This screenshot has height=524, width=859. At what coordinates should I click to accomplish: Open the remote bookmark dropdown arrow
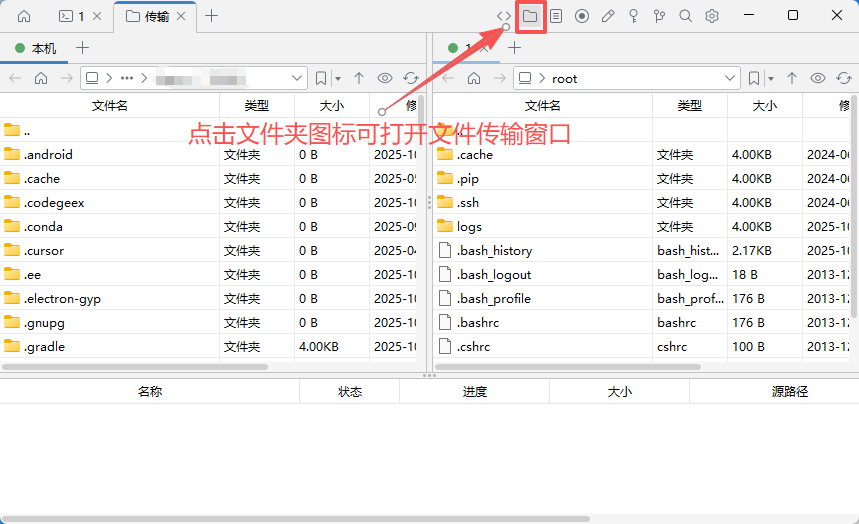click(x=772, y=78)
